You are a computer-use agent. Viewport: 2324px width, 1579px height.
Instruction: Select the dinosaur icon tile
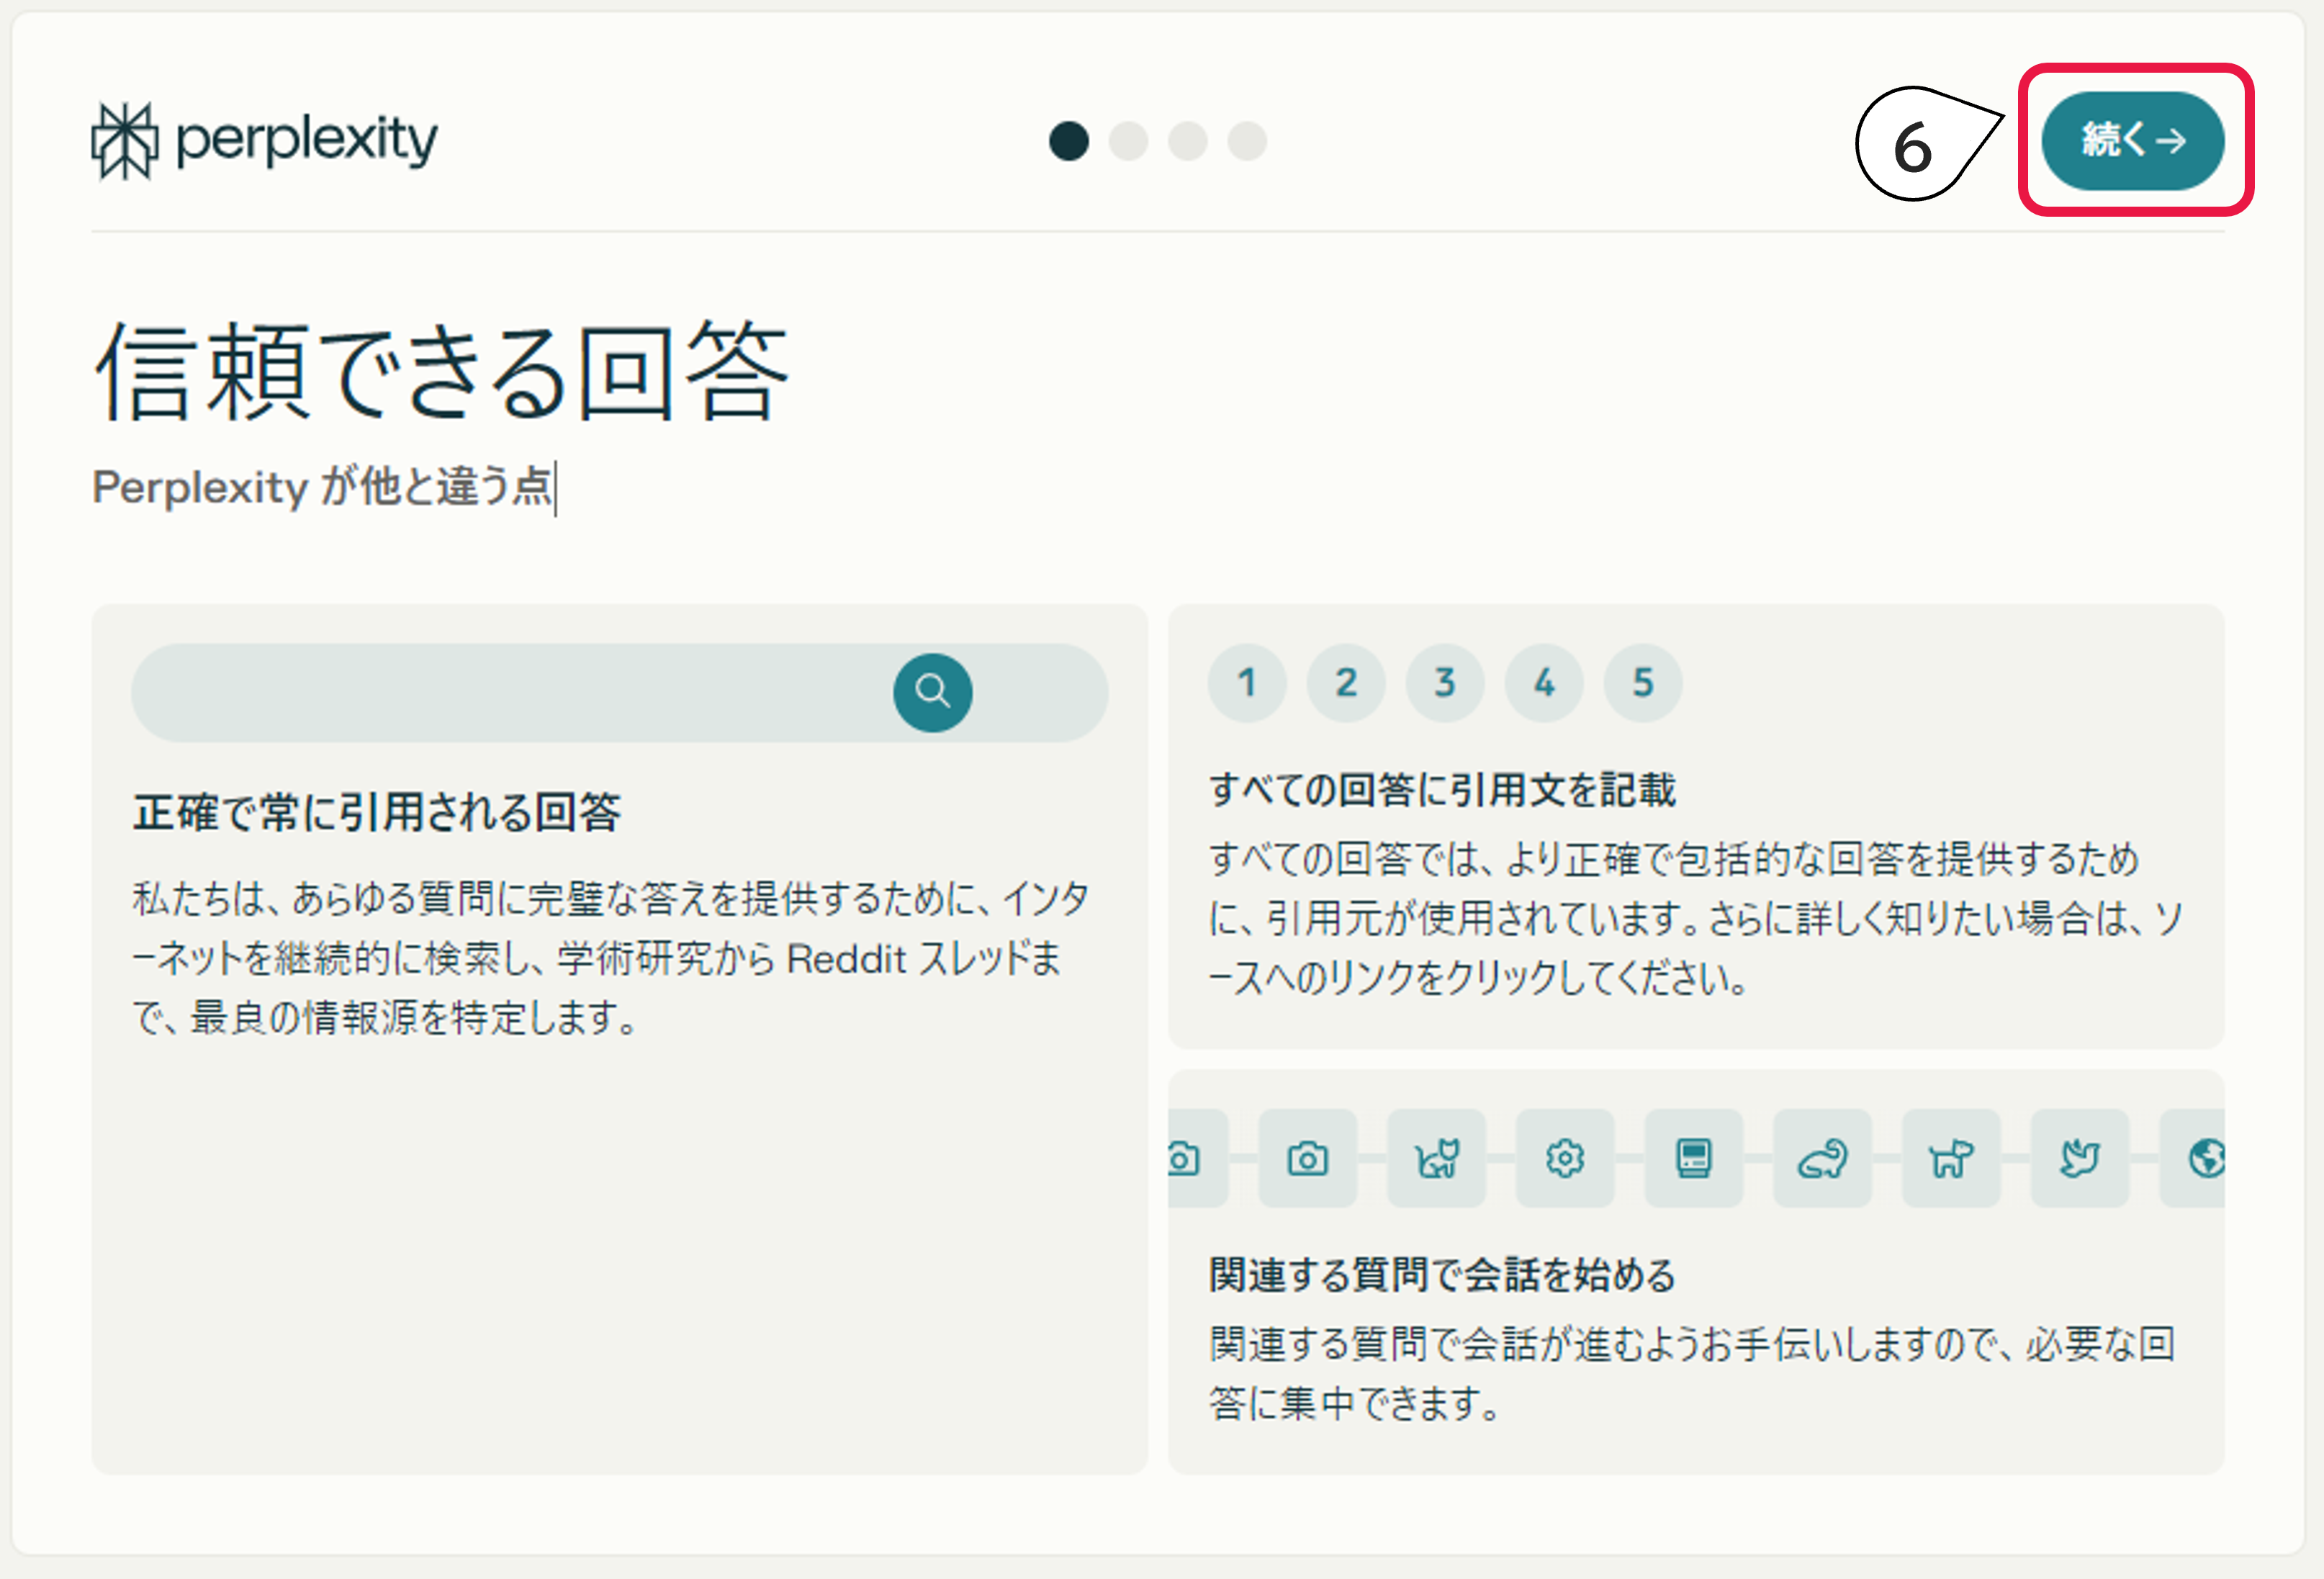(x=1822, y=1158)
